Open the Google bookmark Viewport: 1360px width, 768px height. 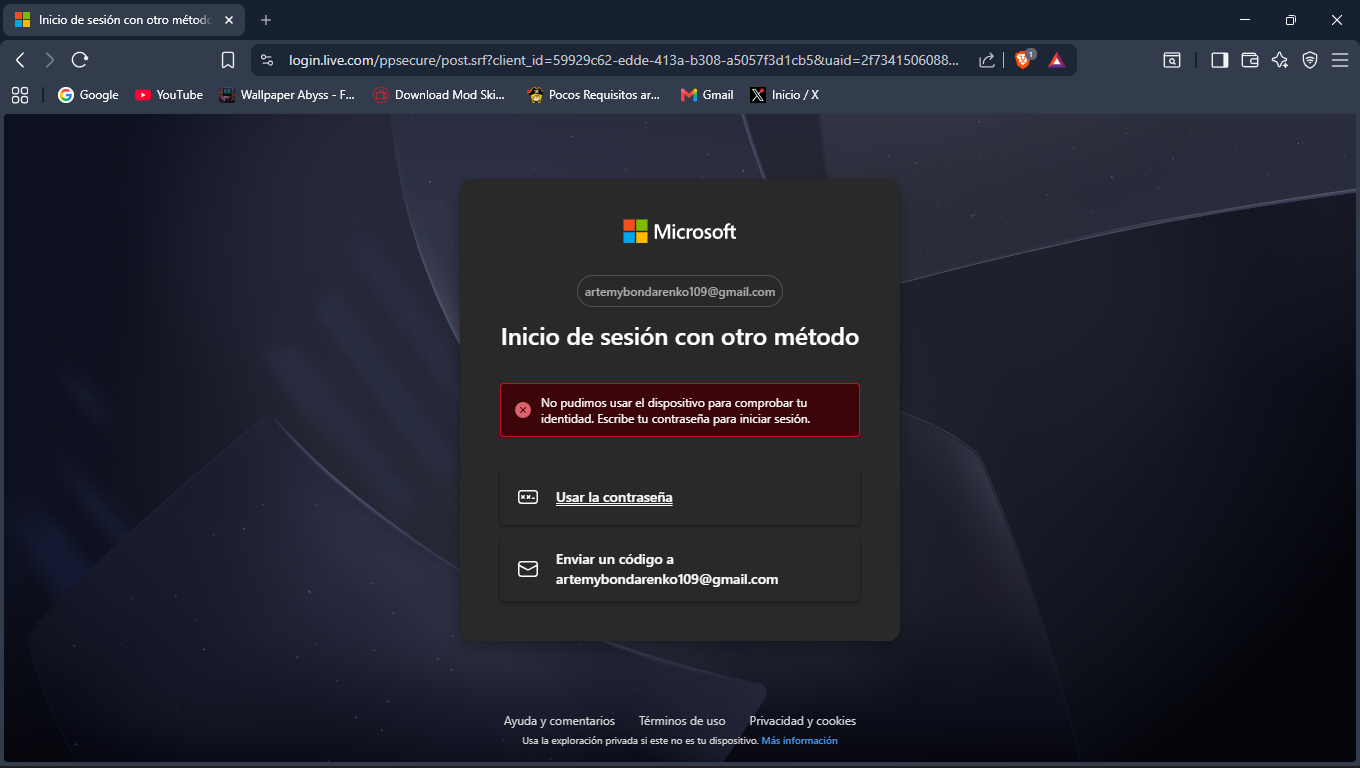[88, 95]
